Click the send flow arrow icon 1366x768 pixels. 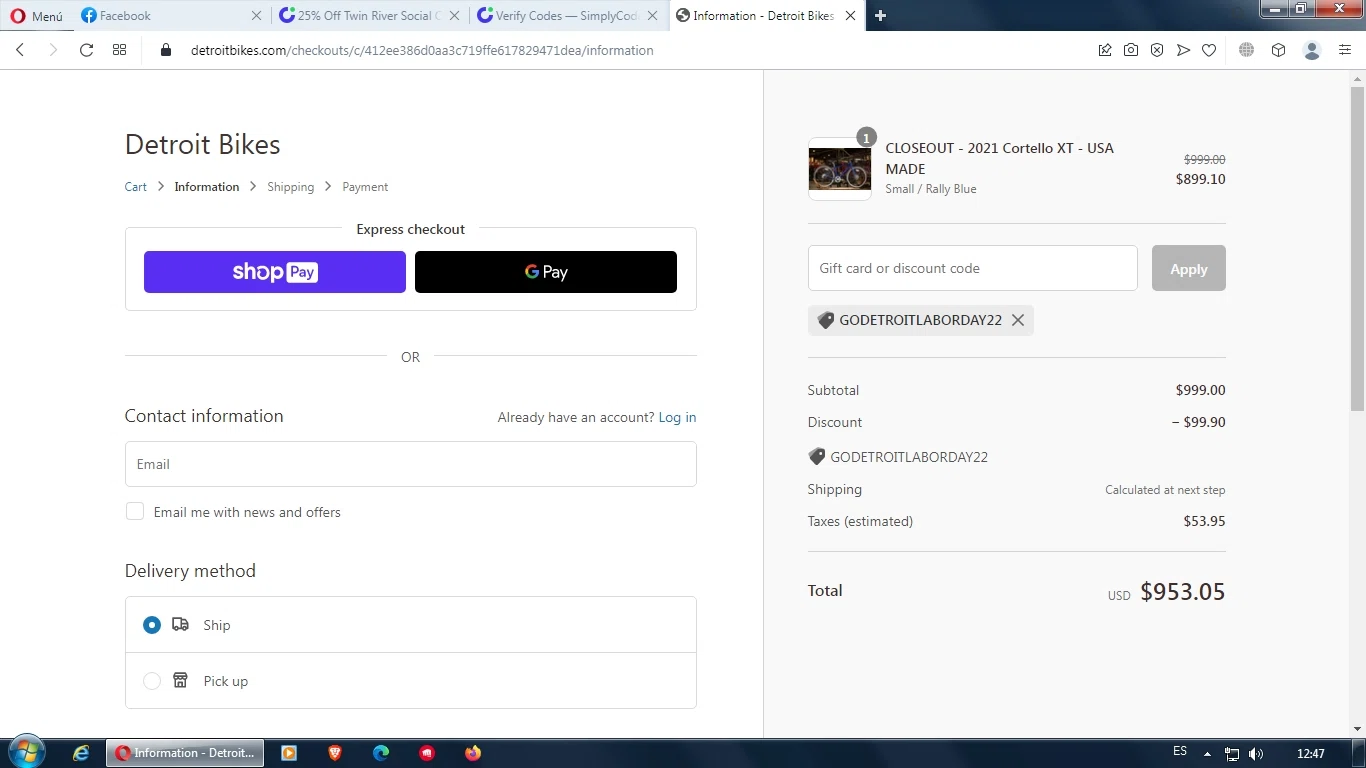(1183, 50)
